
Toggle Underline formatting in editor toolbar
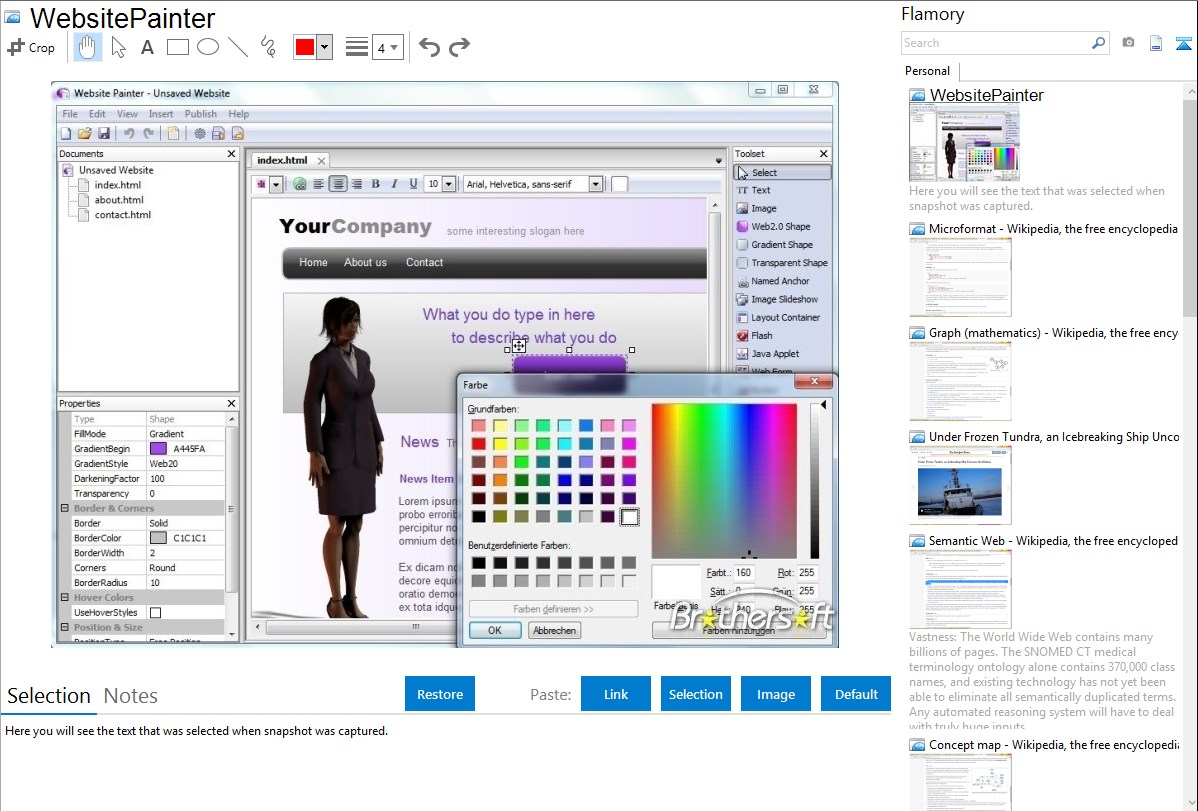[413, 184]
